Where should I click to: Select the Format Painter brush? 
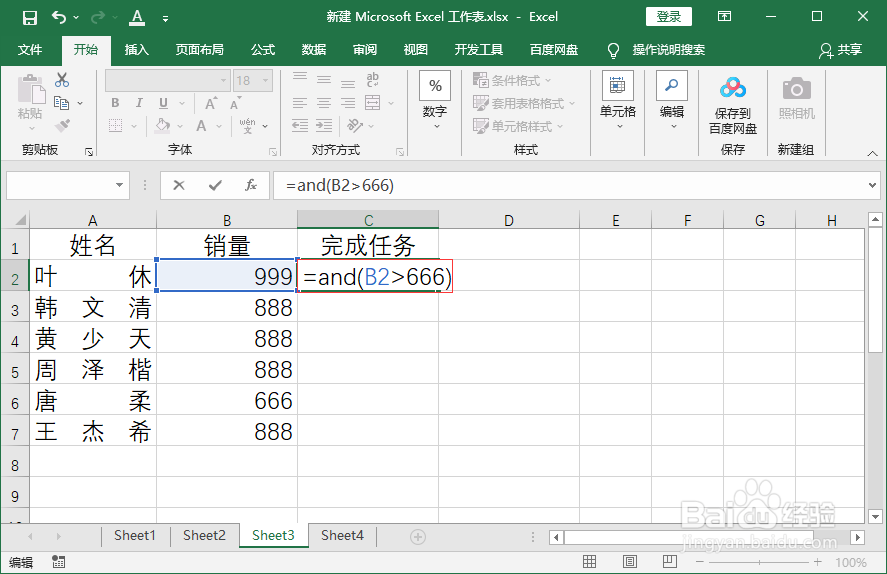pos(62,126)
